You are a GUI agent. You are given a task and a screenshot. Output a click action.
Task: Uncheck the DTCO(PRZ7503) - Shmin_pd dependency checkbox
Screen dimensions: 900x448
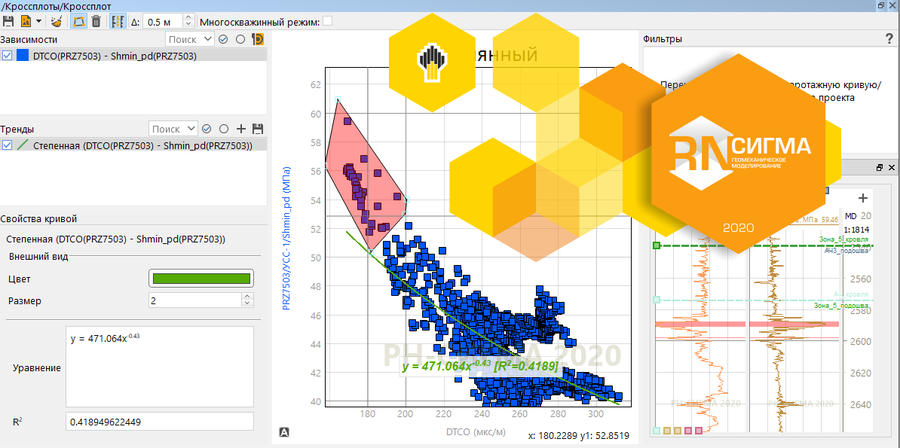click(x=8, y=56)
